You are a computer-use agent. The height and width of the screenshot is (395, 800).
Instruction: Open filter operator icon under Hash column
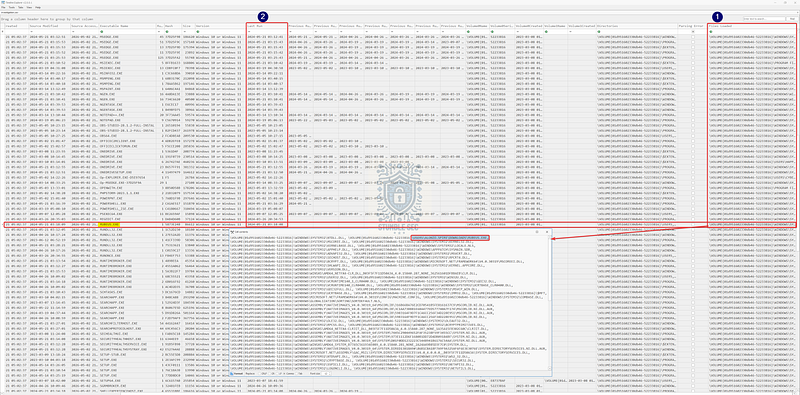click(x=167, y=32)
